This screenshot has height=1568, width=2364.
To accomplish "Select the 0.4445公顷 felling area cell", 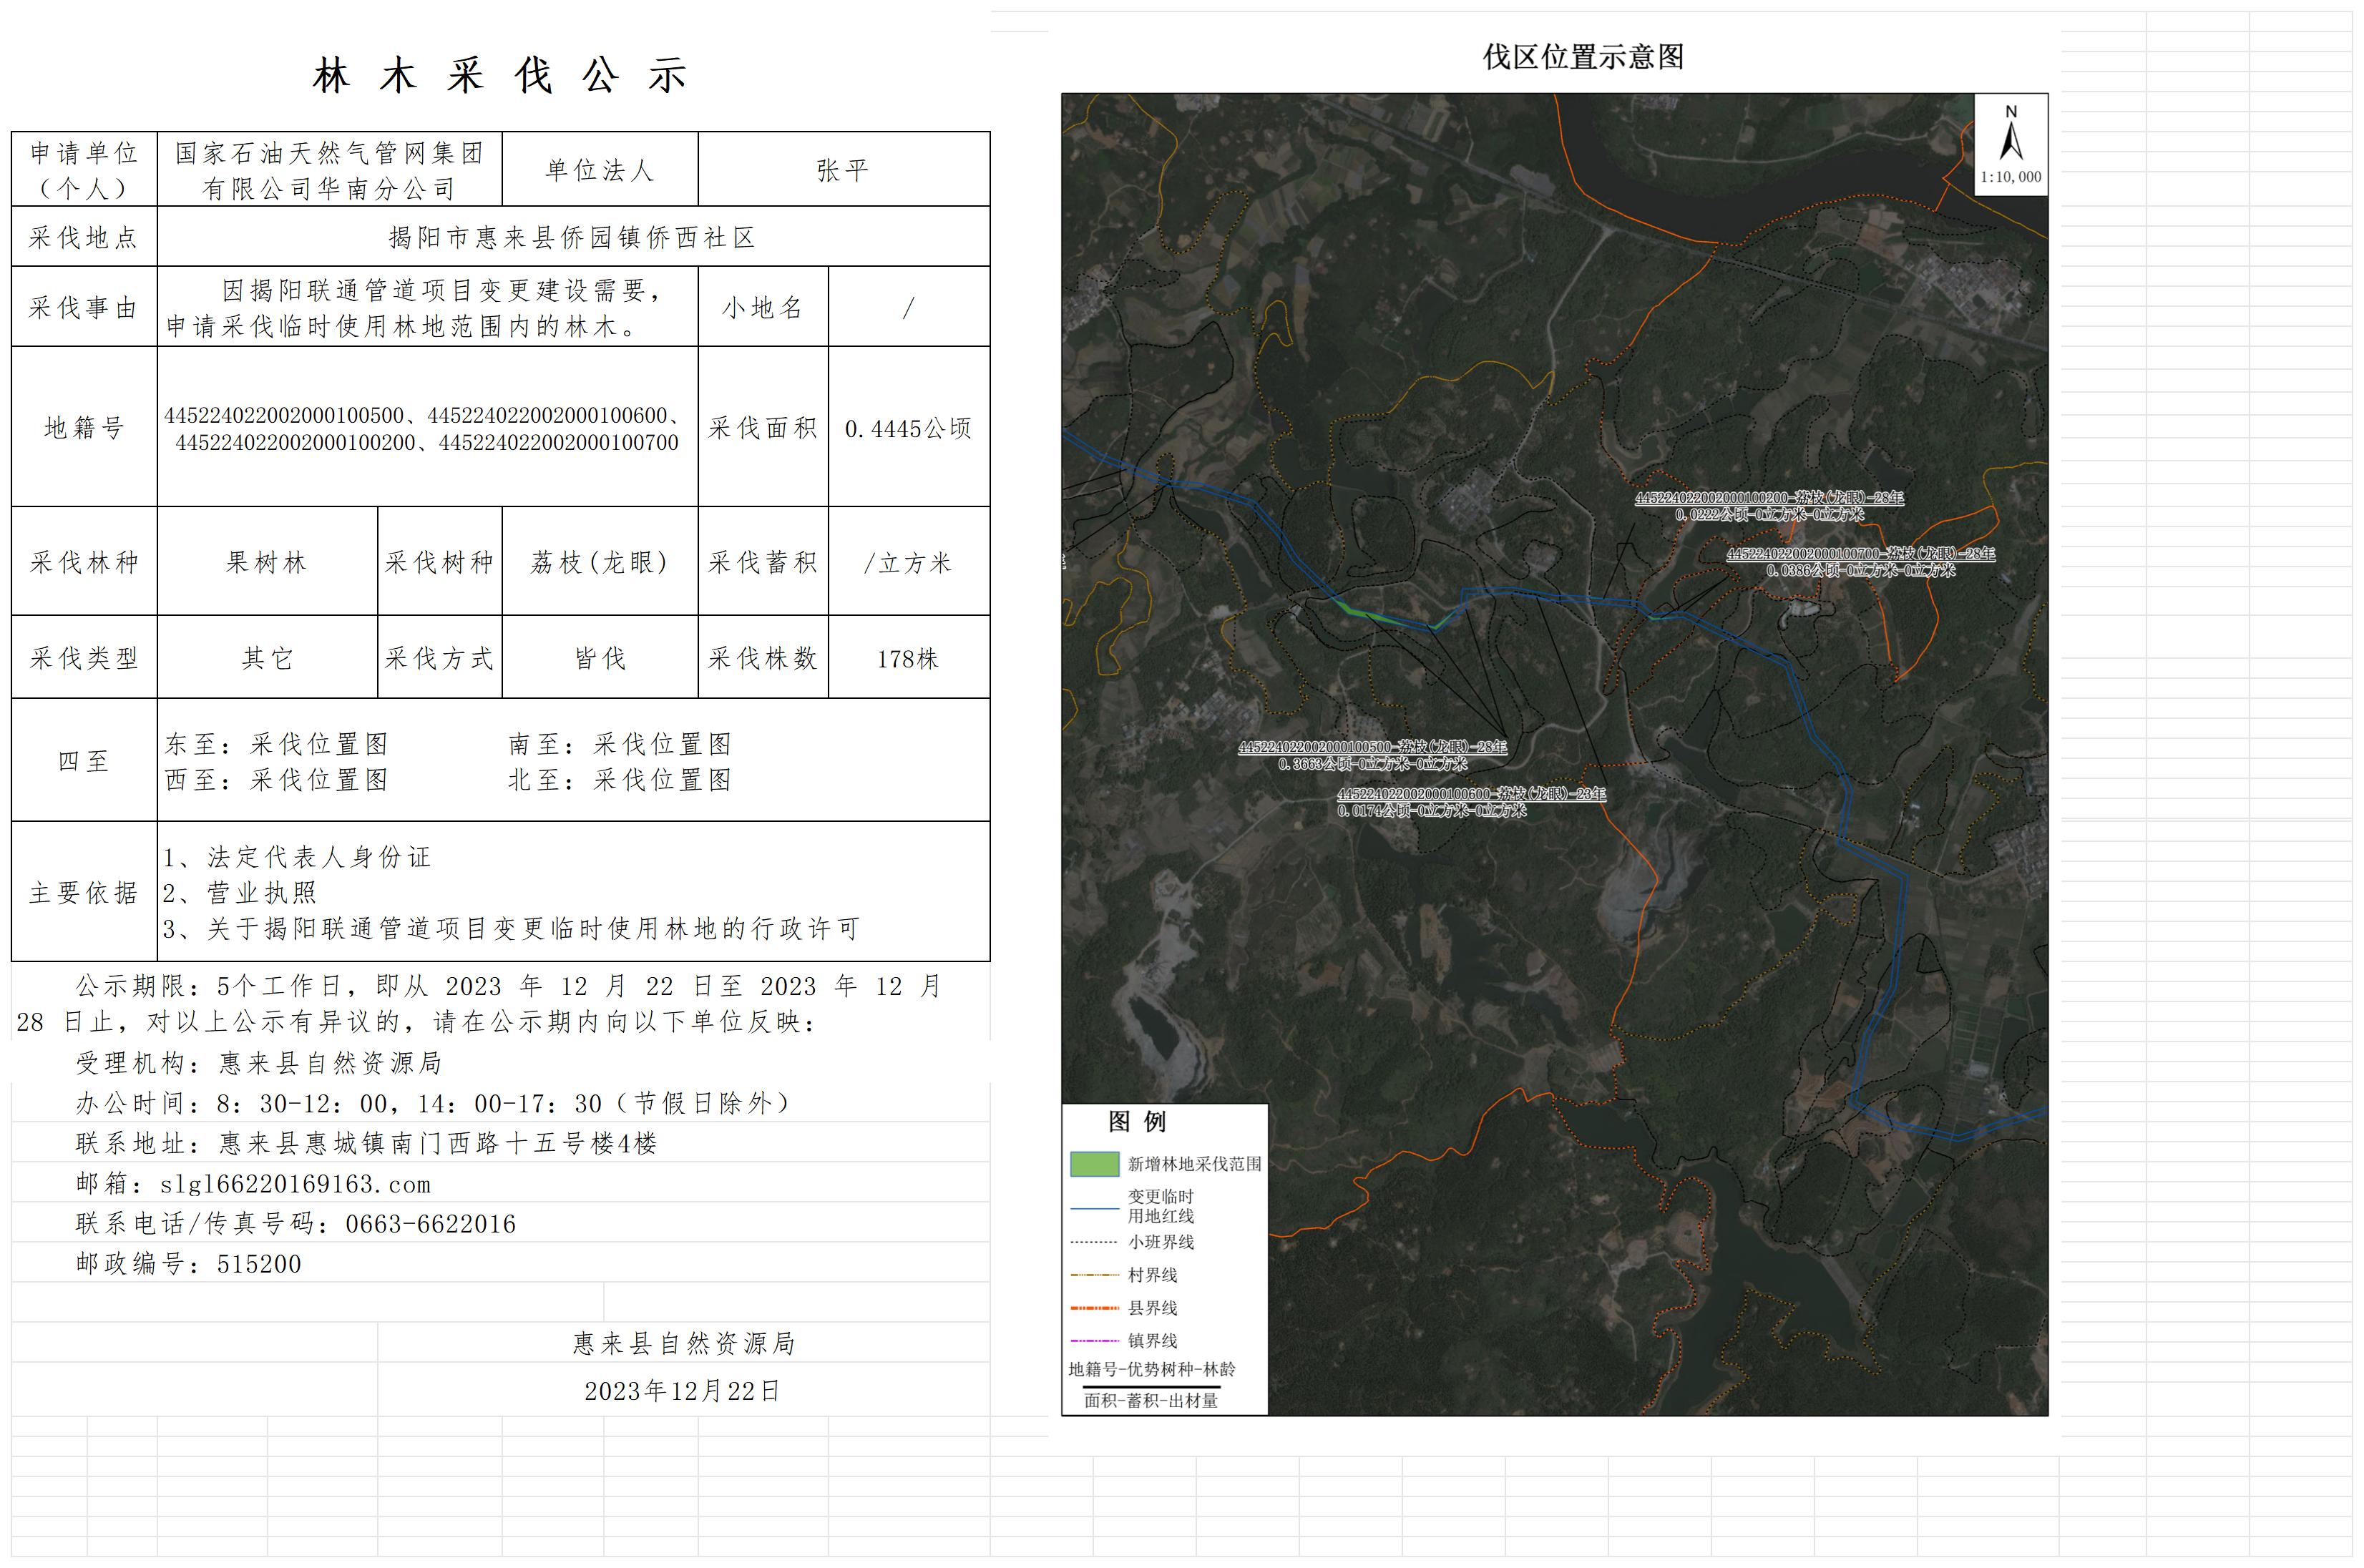I will 908,428.
